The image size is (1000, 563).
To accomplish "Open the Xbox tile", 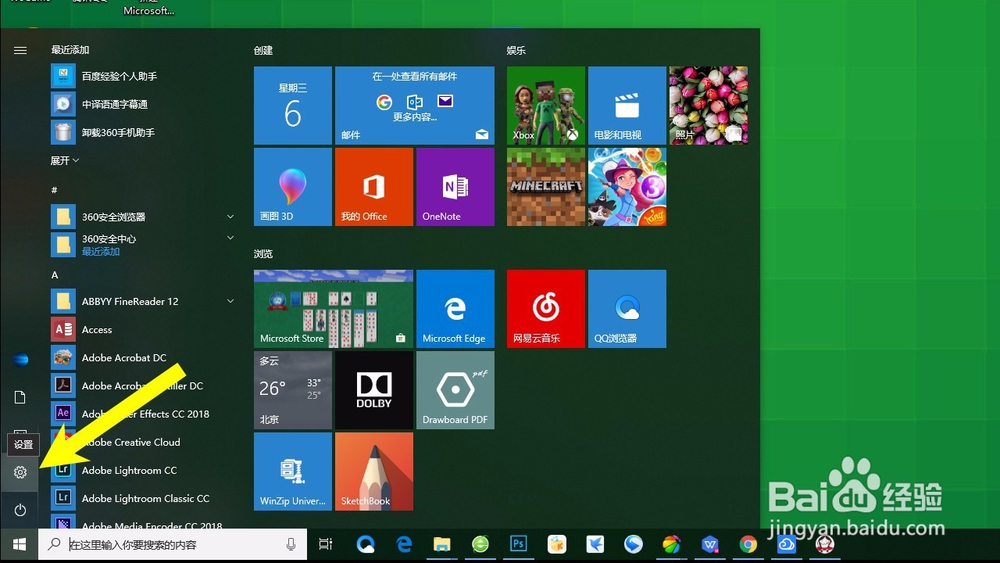I will tap(546, 105).
